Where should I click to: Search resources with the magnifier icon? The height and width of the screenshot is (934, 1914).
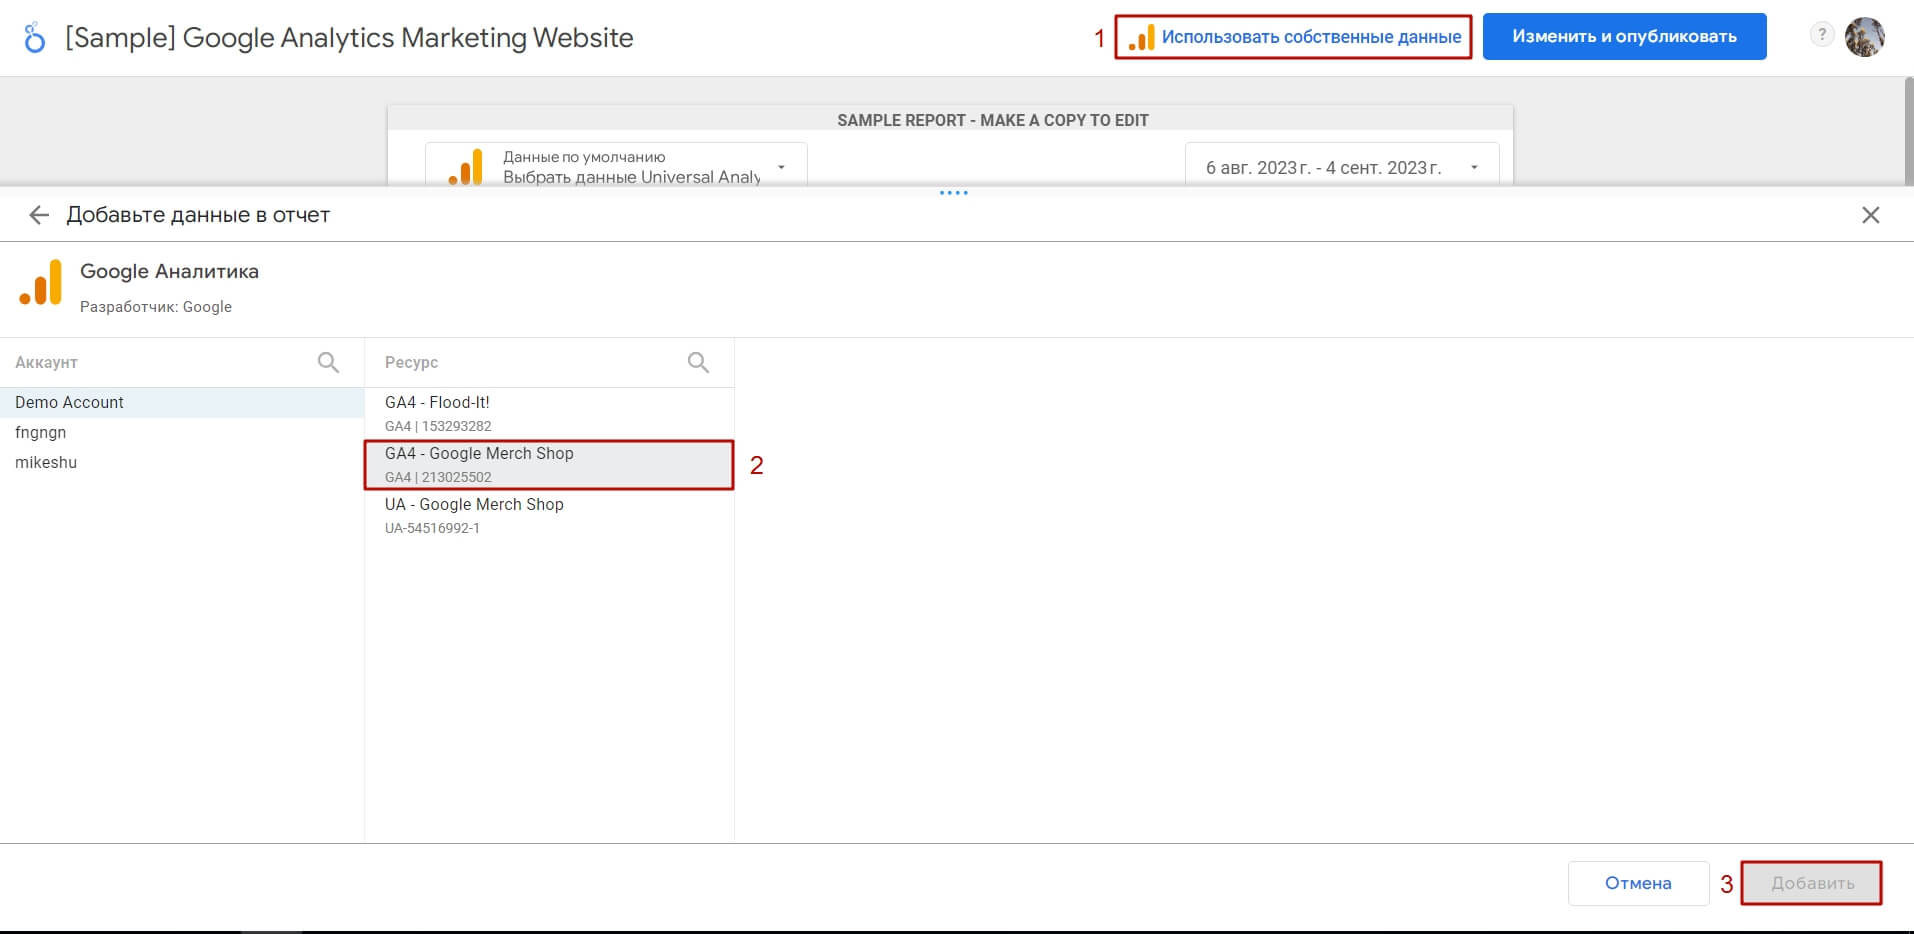pos(698,362)
